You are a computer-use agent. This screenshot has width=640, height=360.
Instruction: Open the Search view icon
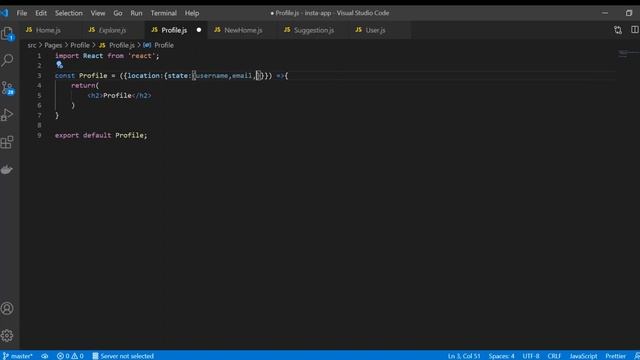[x=7, y=60]
